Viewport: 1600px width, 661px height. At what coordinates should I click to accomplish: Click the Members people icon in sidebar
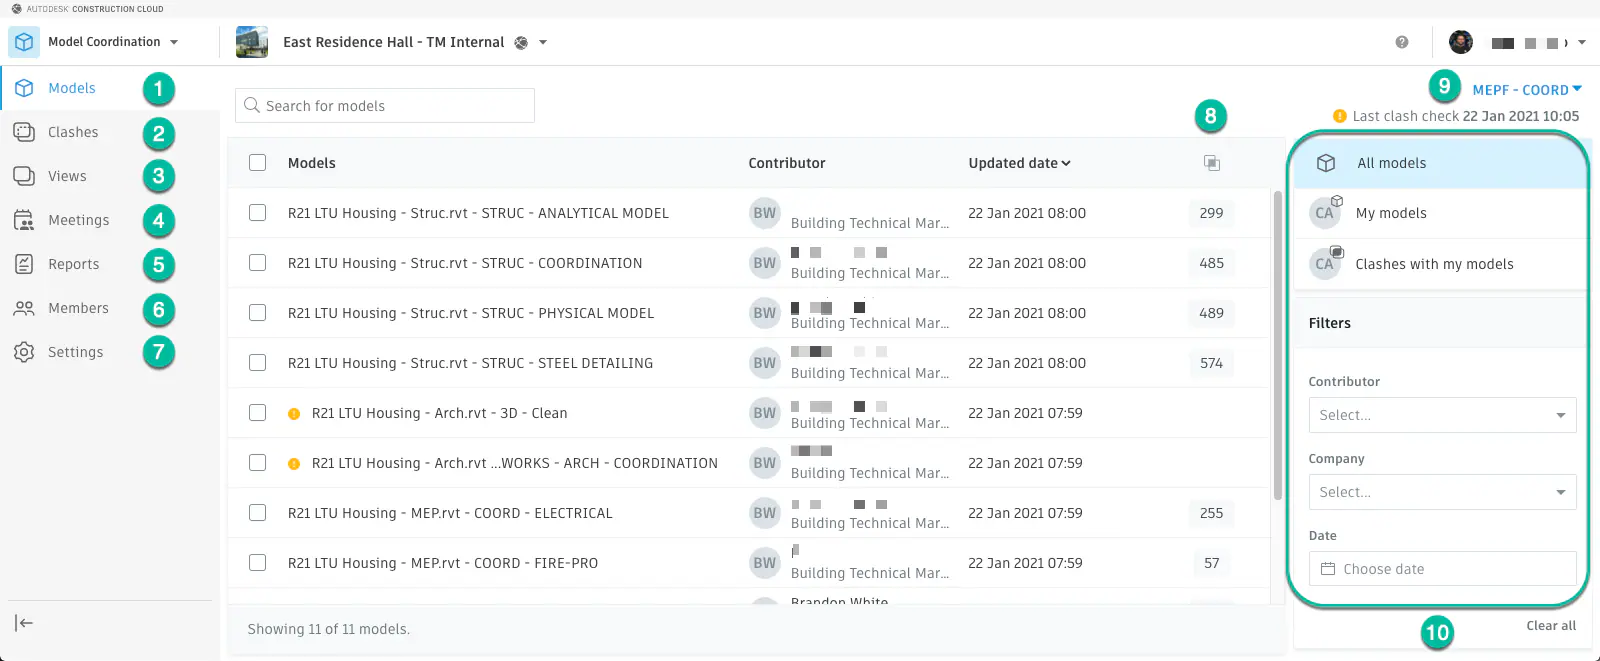[x=24, y=308]
